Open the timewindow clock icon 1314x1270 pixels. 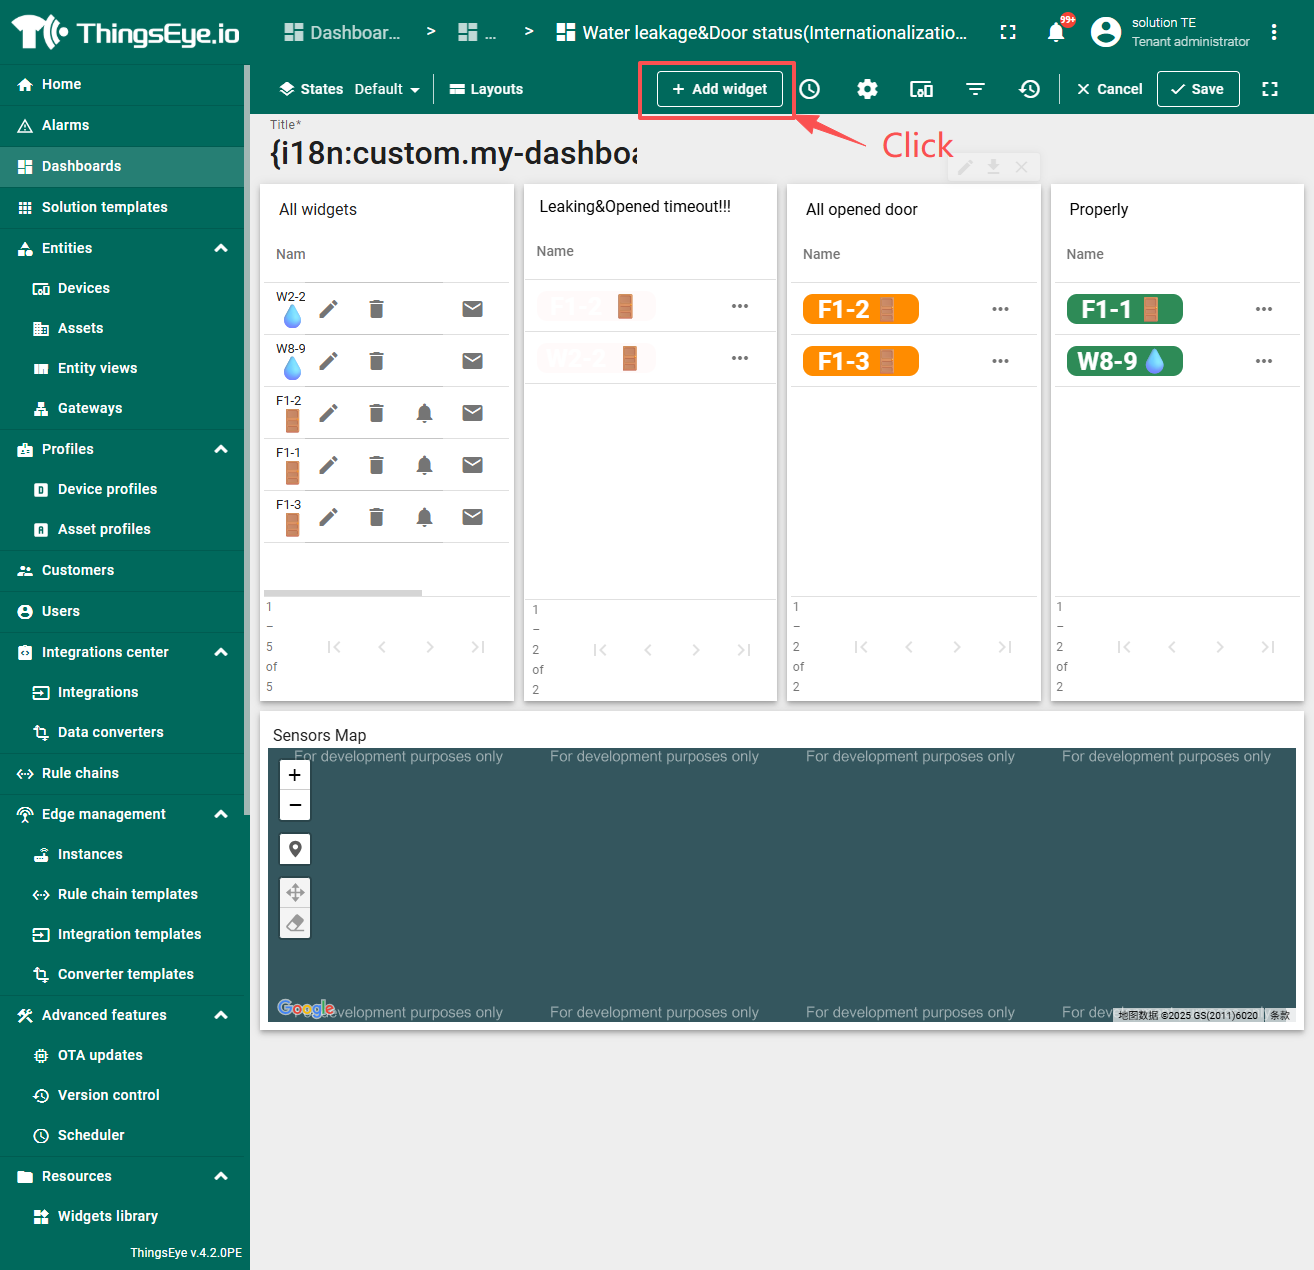(810, 89)
